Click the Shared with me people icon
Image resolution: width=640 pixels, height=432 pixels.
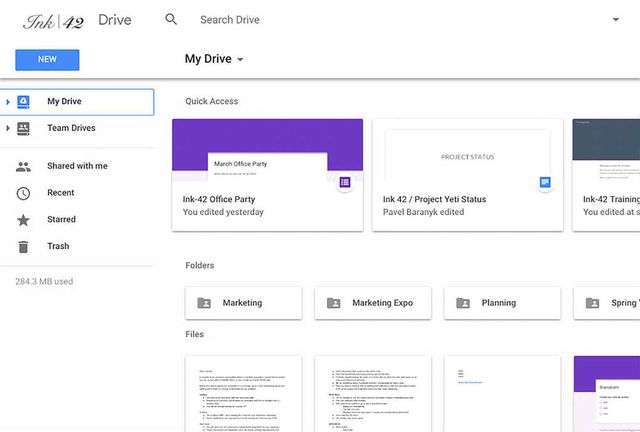coord(23,166)
